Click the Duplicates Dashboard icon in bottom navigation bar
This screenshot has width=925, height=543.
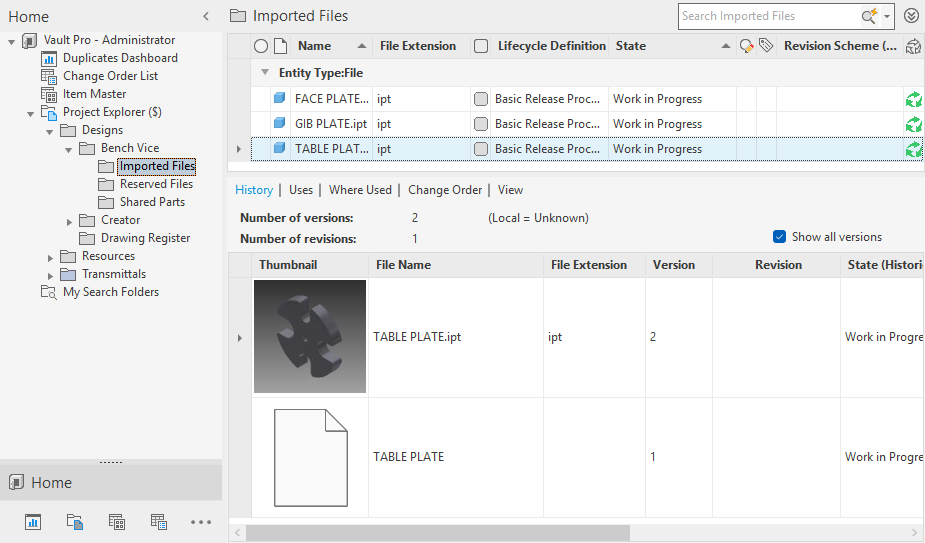[x=32, y=521]
